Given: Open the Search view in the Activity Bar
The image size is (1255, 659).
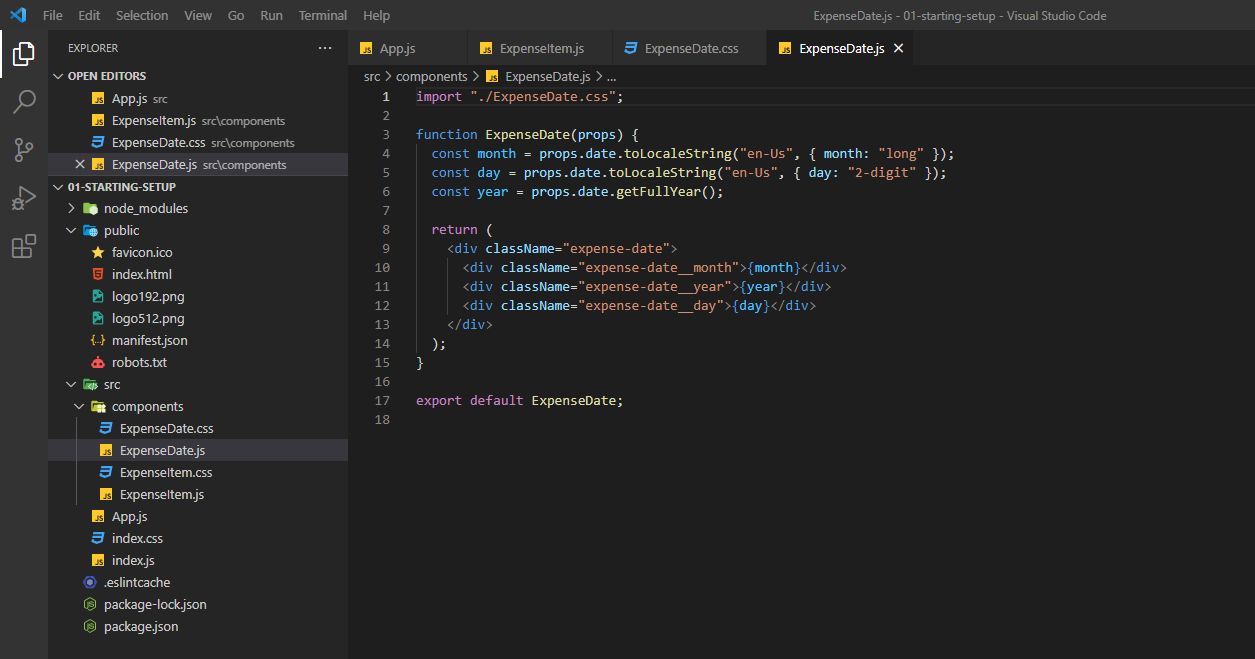Looking at the screenshot, I should tap(24, 102).
